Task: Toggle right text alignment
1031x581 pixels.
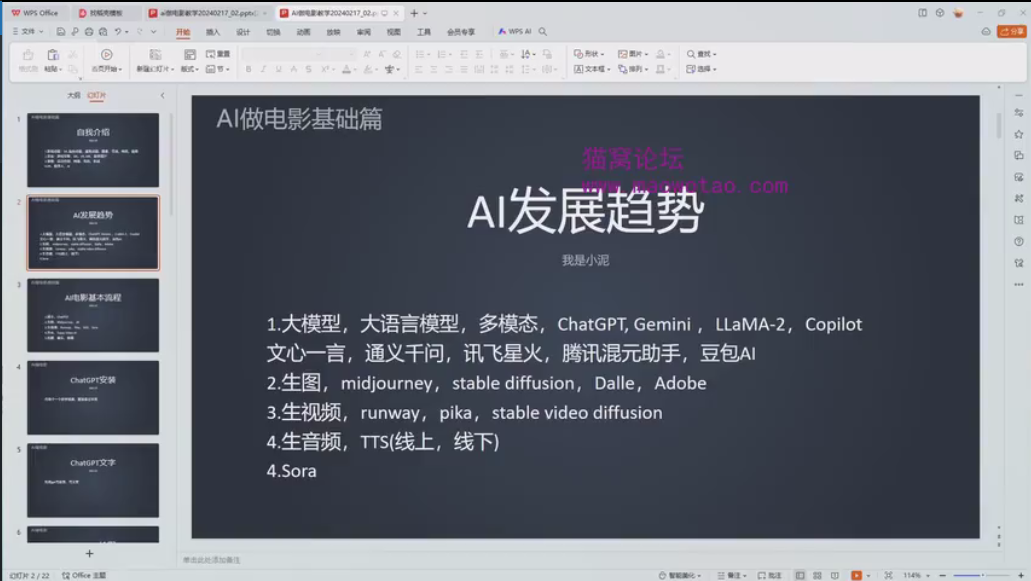Action: click(448, 69)
